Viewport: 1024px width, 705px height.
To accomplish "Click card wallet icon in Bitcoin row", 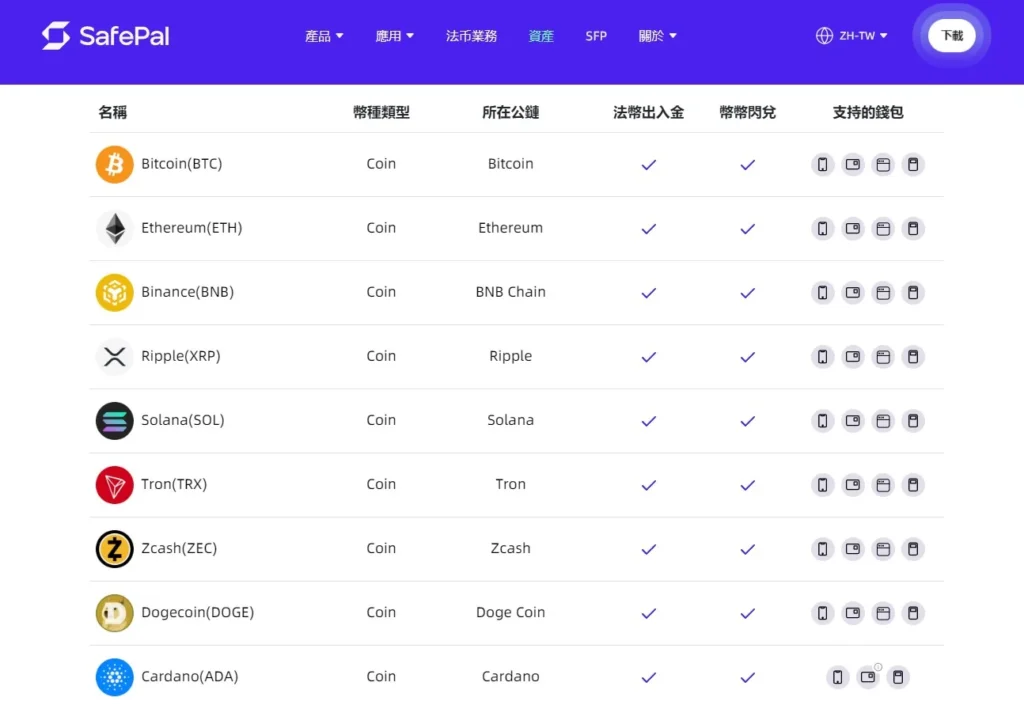I will click(x=853, y=164).
